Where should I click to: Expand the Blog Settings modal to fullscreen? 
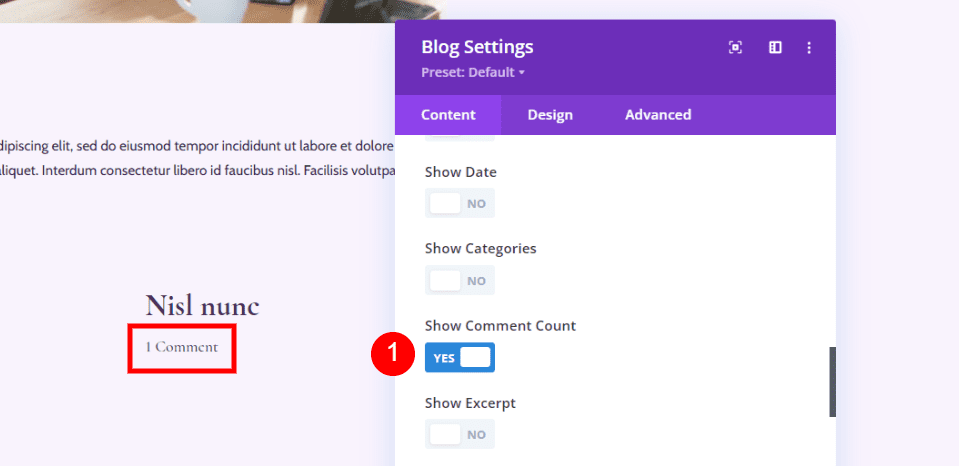(x=735, y=47)
